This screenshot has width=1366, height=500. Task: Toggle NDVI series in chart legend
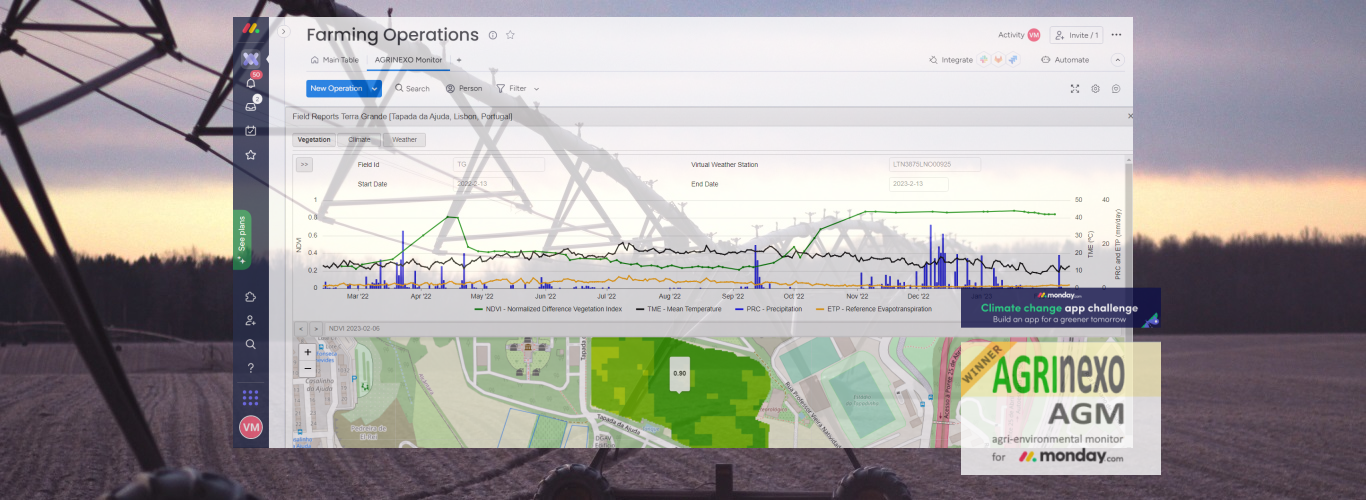pyautogui.click(x=547, y=309)
